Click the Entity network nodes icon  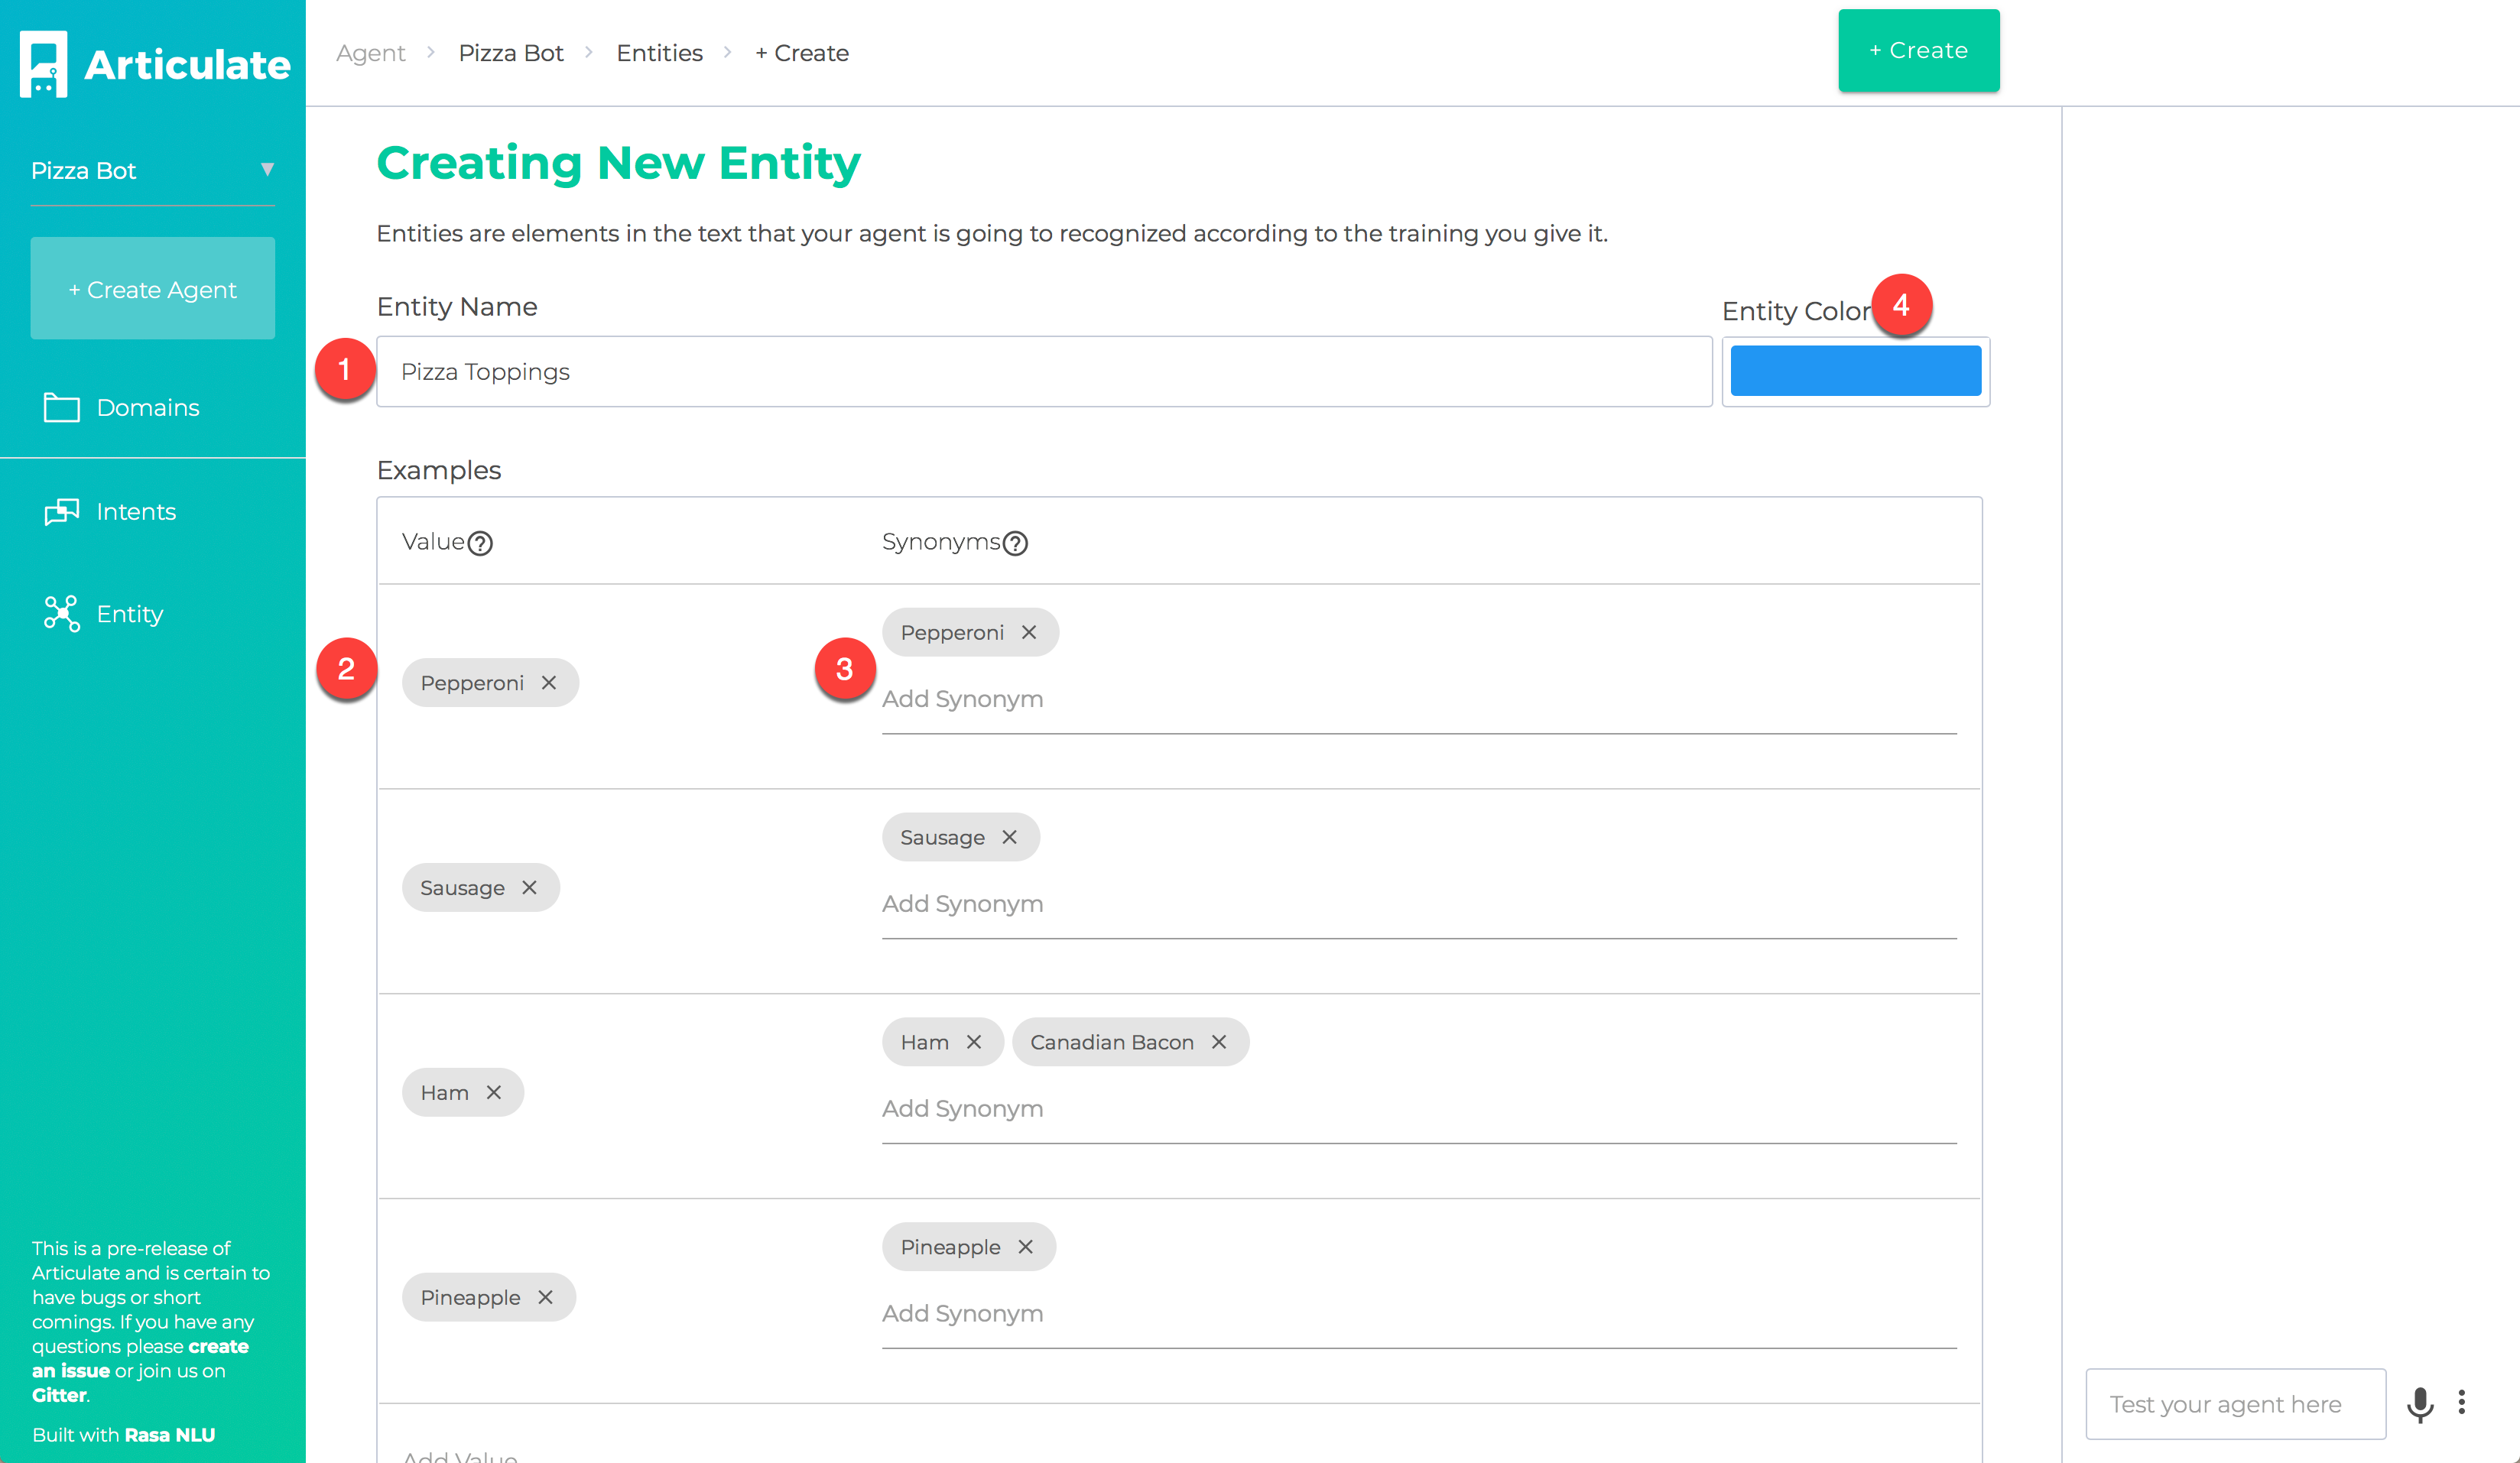(62, 613)
